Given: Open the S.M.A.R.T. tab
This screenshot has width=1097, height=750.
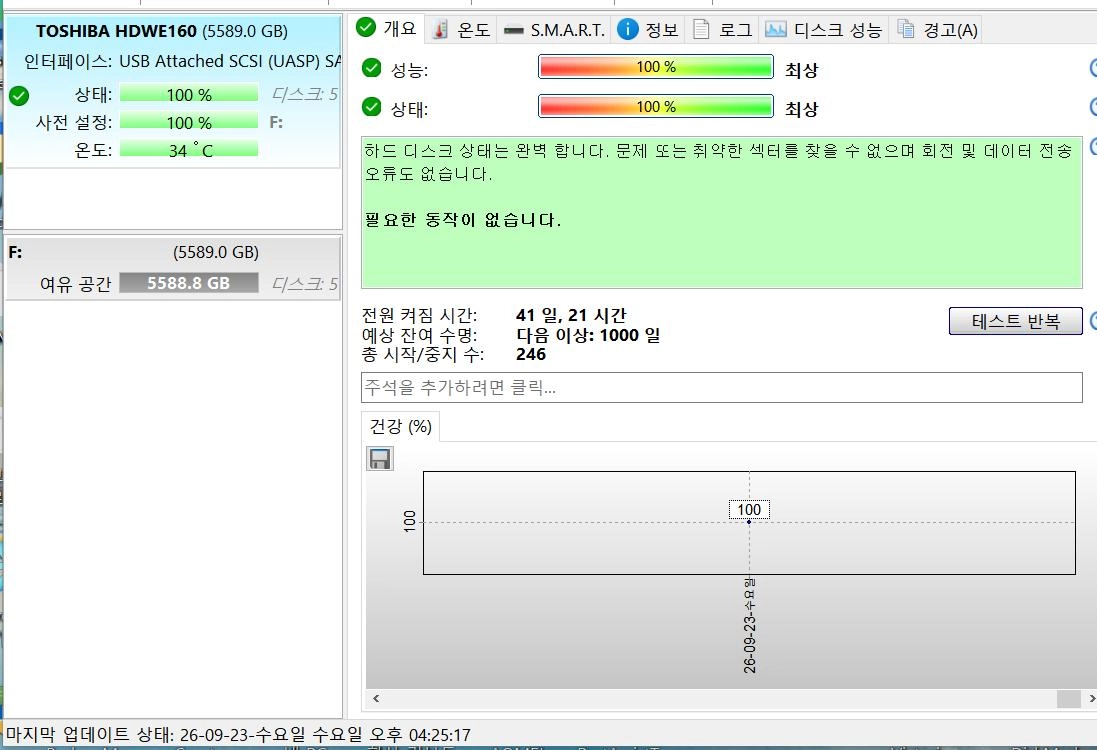Looking at the screenshot, I should point(554,30).
